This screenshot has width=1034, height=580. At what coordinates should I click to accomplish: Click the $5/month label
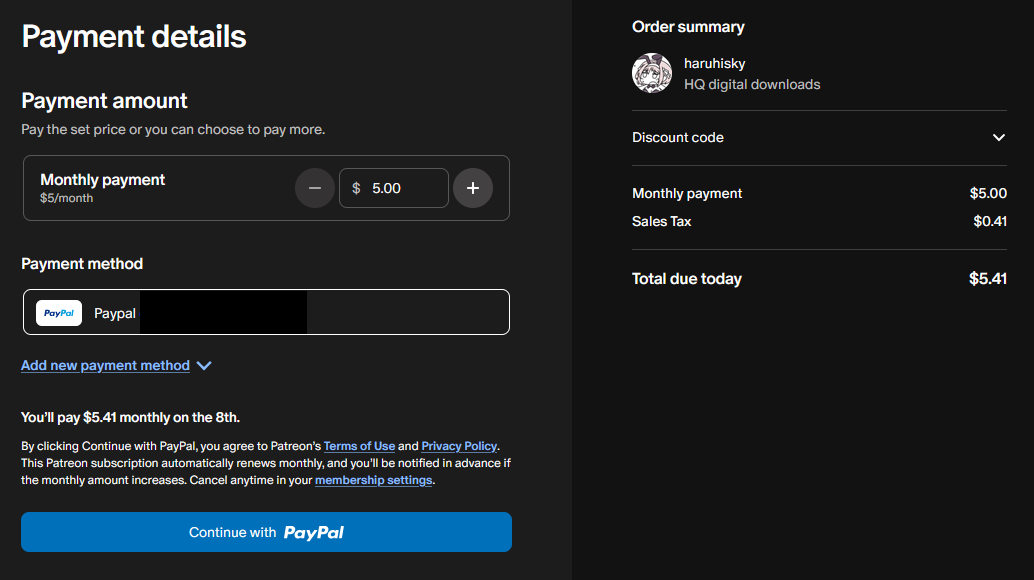click(x=67, y=198)
